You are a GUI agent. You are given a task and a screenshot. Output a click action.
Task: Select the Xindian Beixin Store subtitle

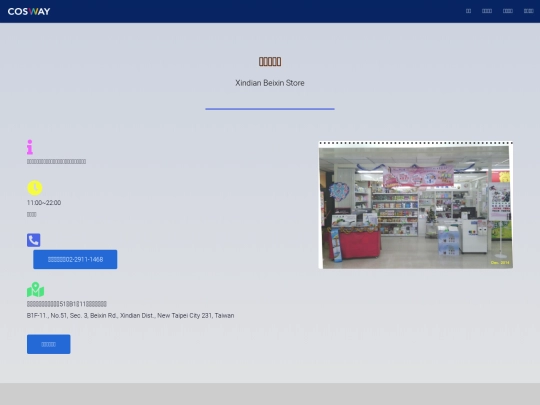270,83
